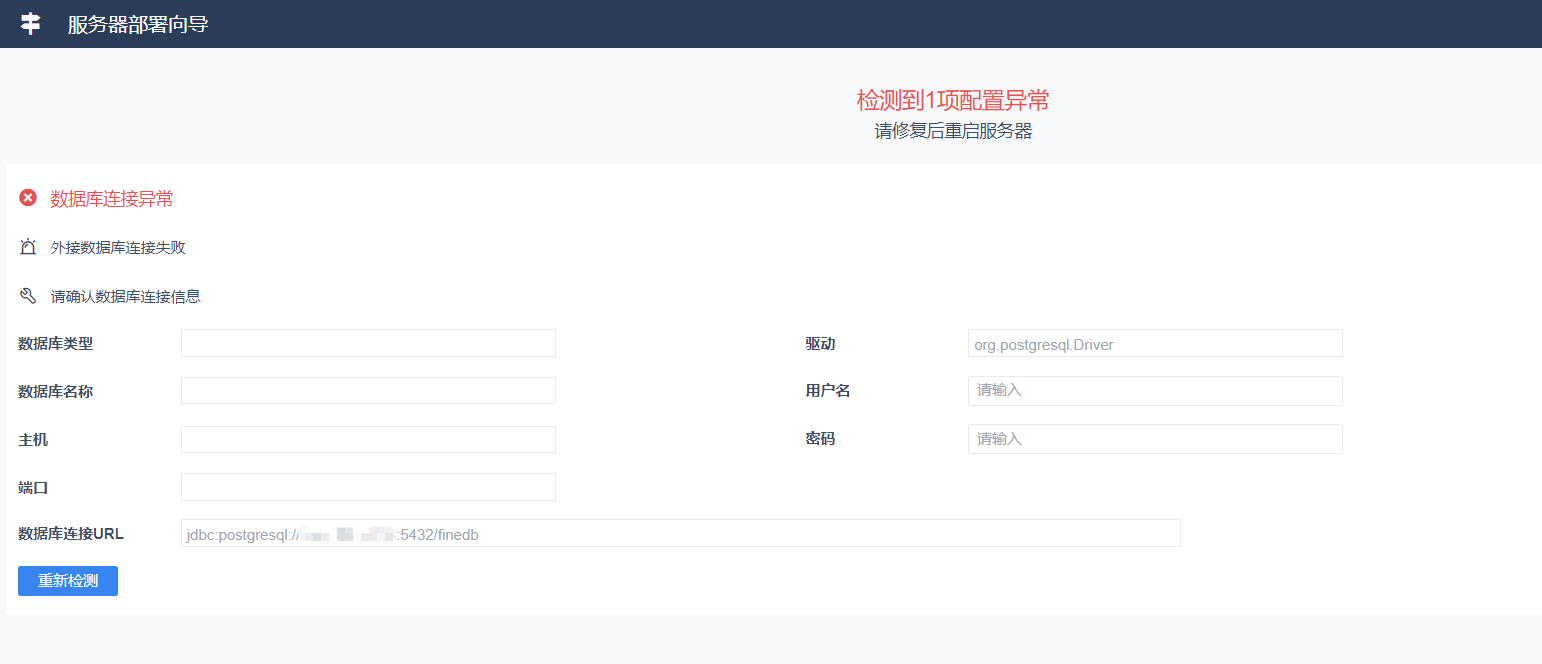This screenshot has height=664, width=1542.
Task: Click the 密码 label
Action: 820,439
